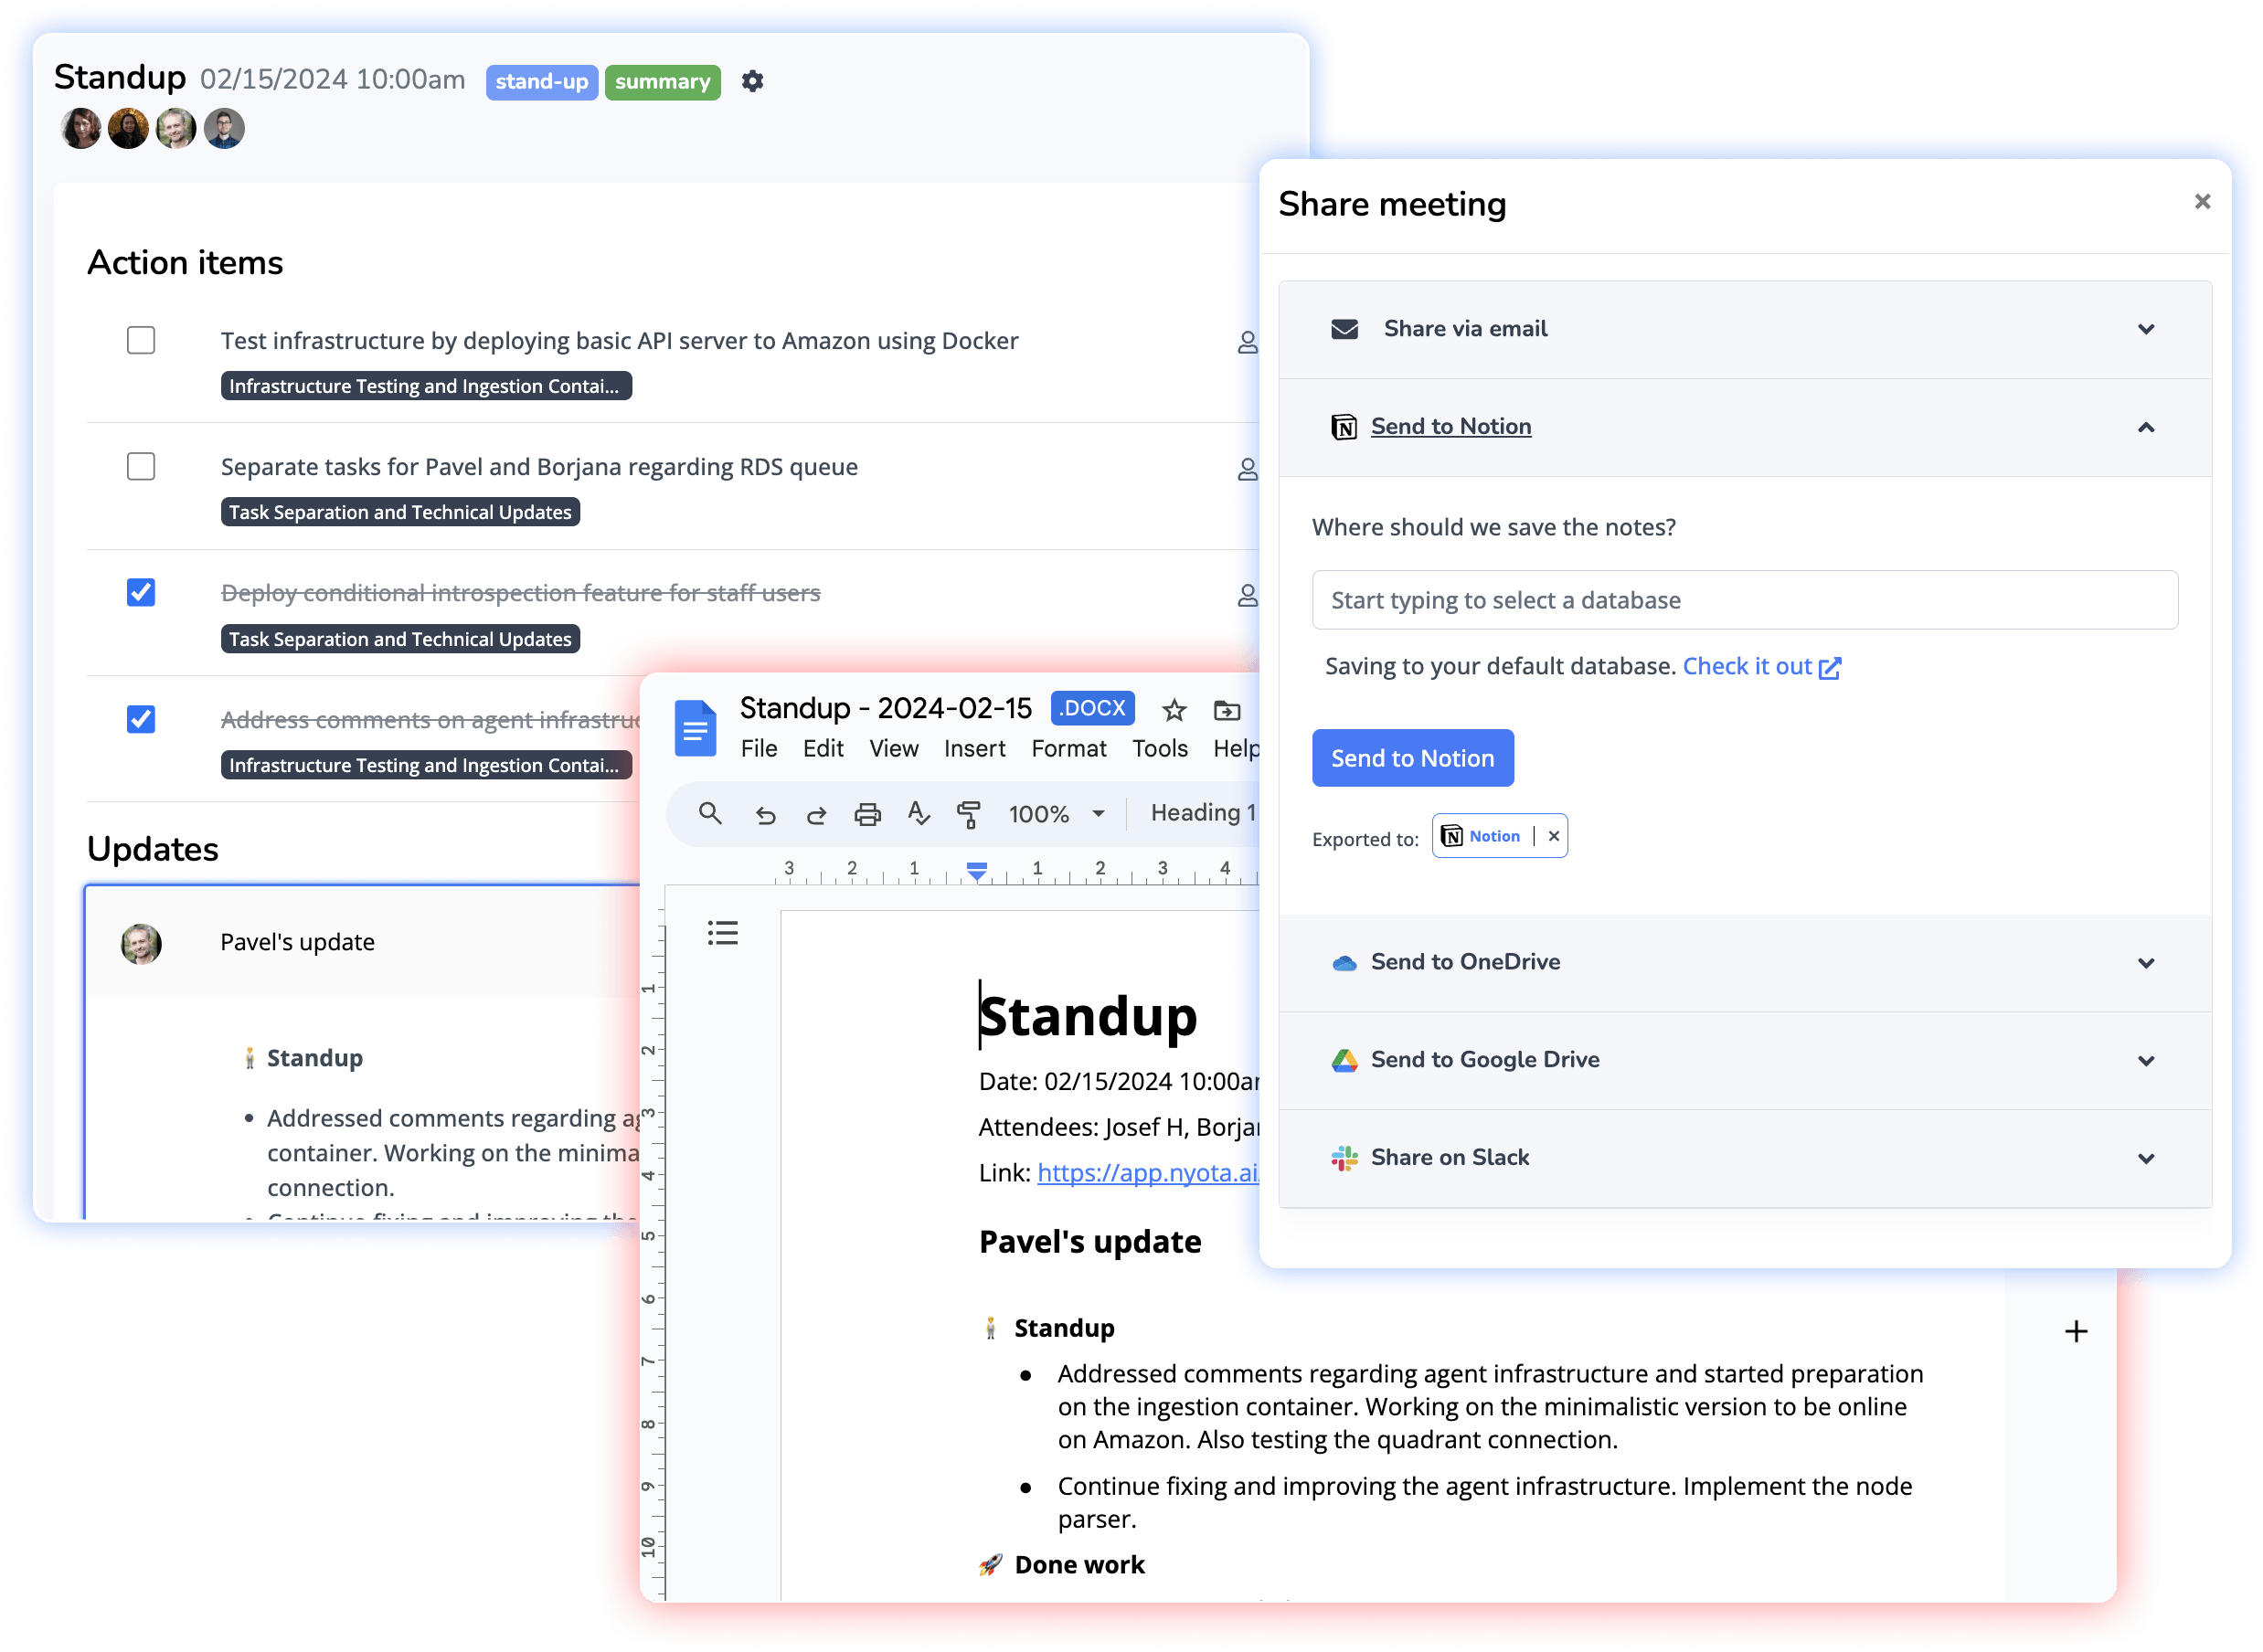
Task: Click the OneDrive cloud icon
Action: tap(1344, 960)
